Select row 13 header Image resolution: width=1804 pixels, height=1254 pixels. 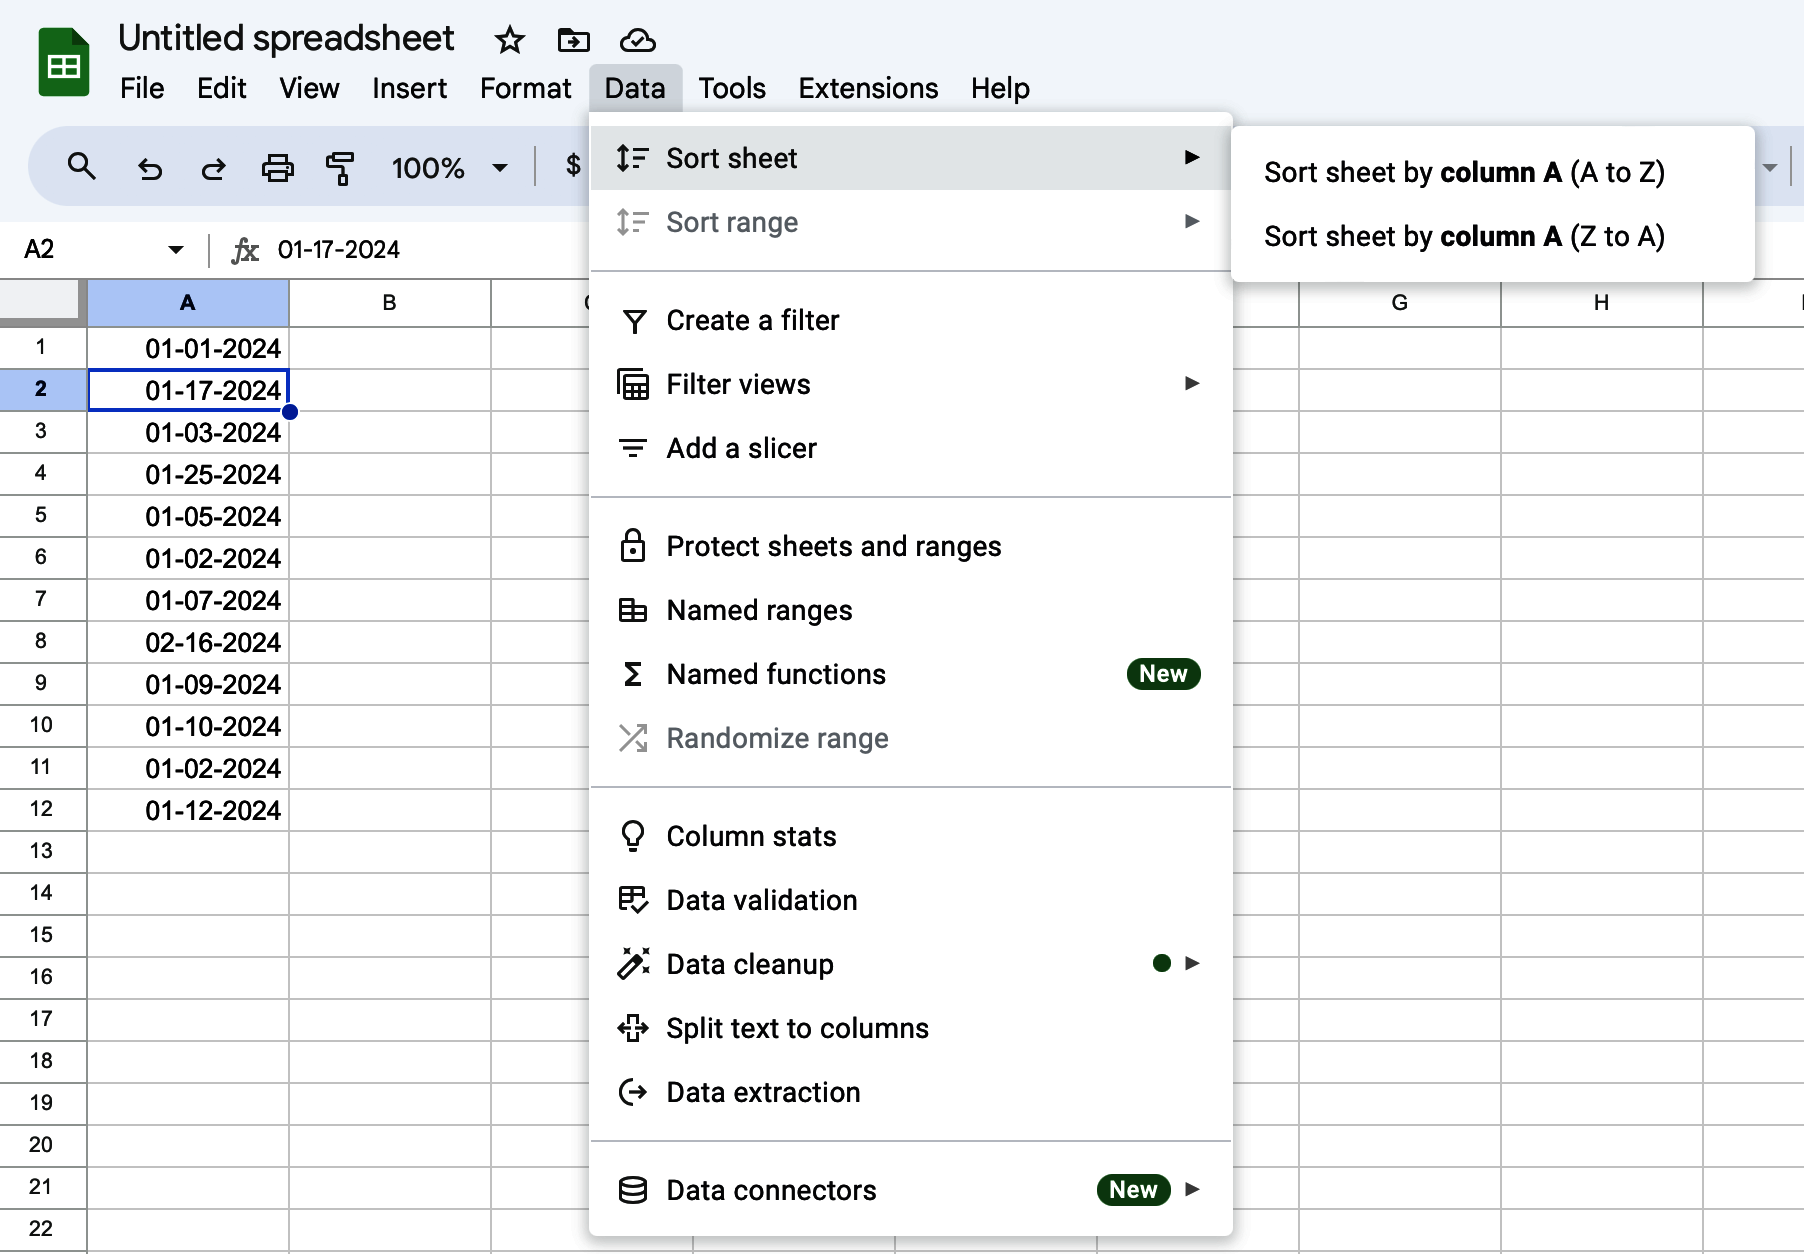[x=42, y=851]
